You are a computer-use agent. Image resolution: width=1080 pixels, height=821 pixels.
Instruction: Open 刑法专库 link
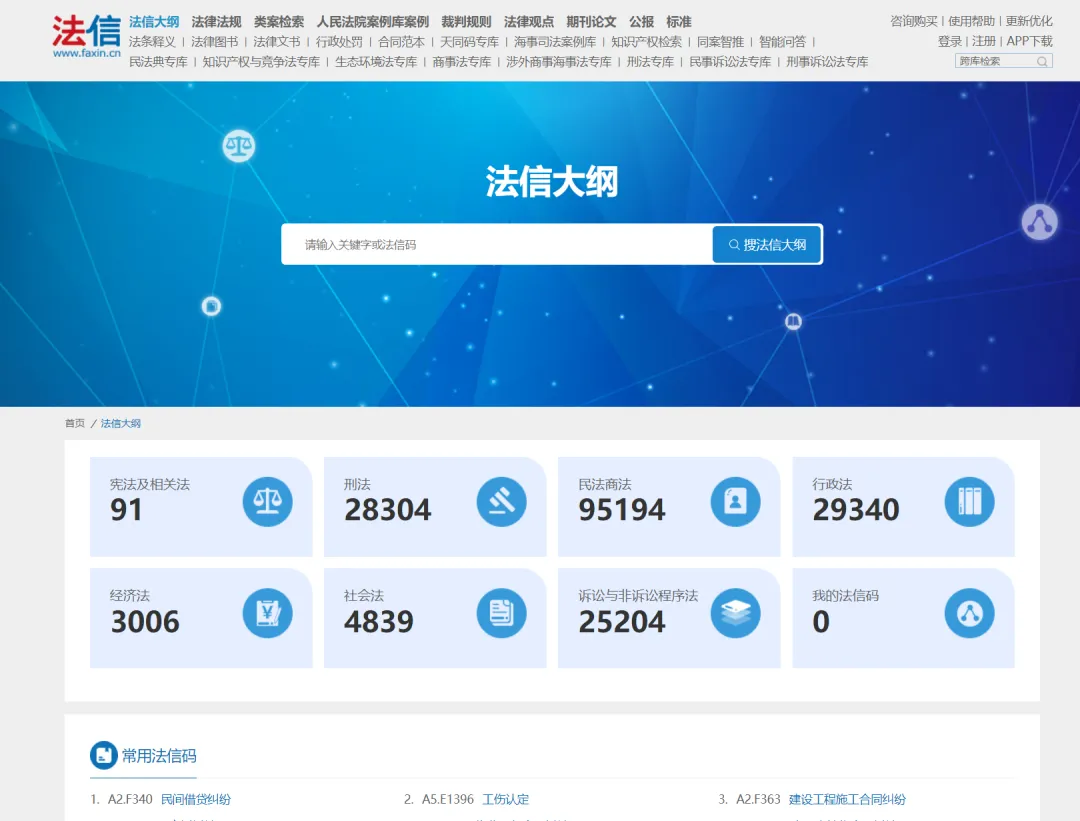pyautogui.click(x=650, y=62)
